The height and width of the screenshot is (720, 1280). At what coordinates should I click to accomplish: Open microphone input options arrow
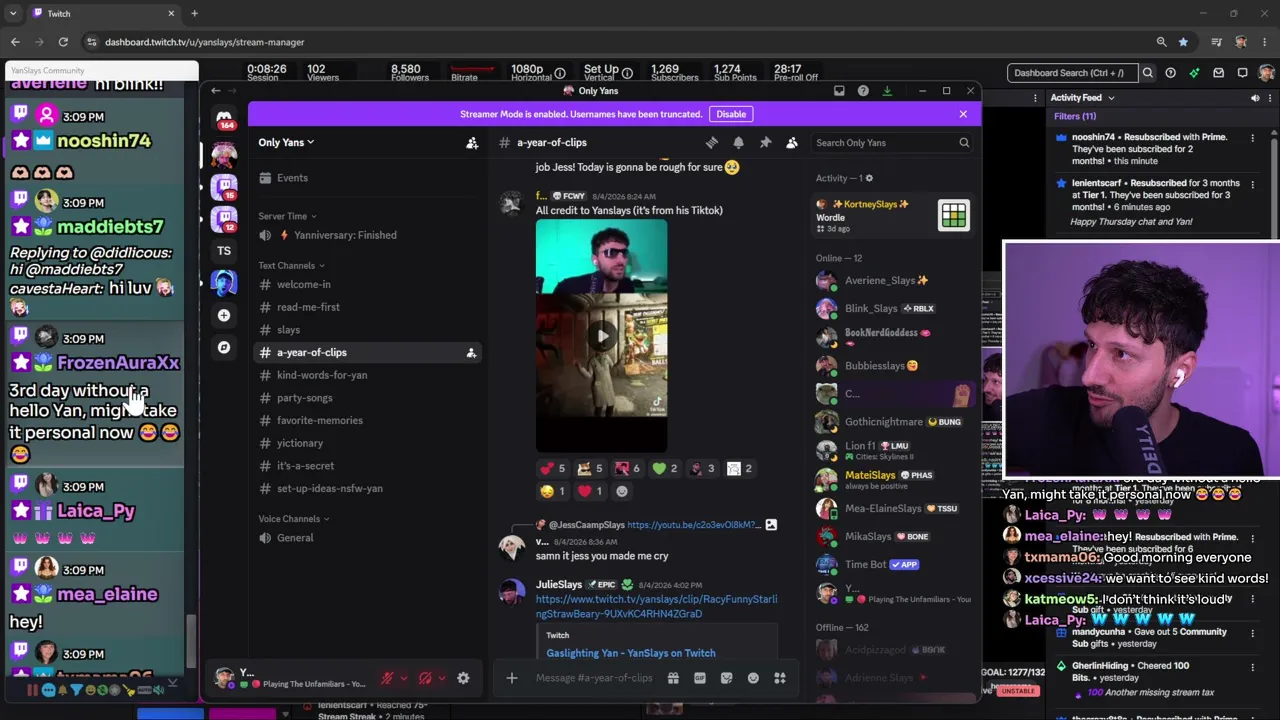(x=404, y=678)
